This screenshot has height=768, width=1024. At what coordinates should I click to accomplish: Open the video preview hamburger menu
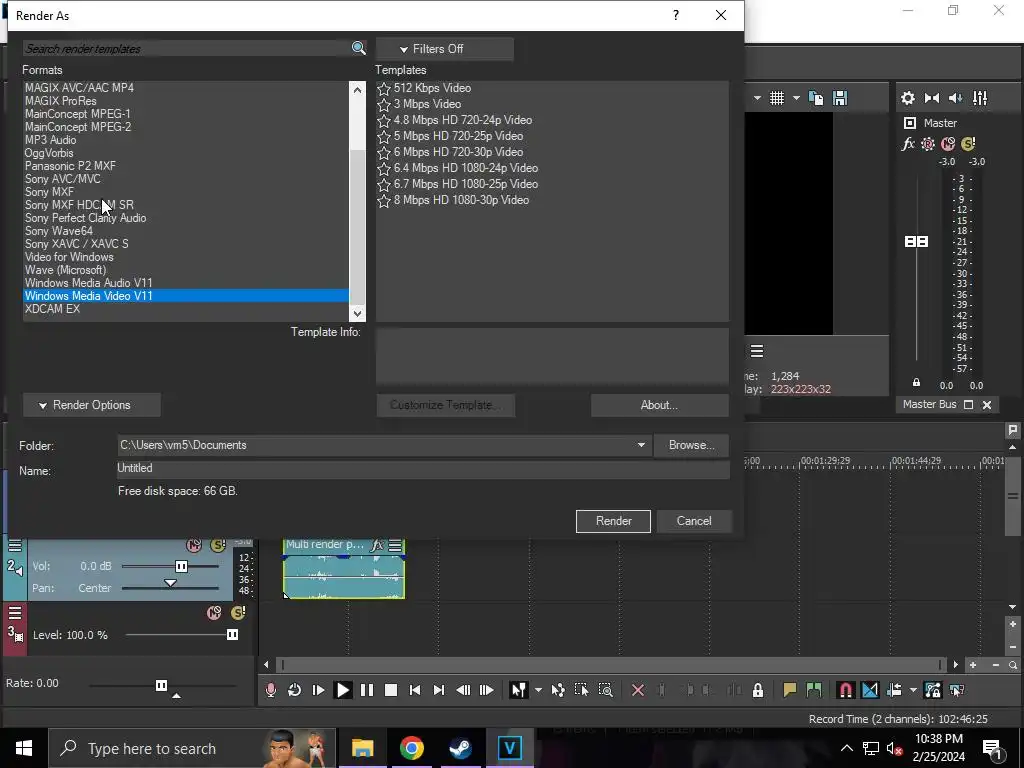757,351
